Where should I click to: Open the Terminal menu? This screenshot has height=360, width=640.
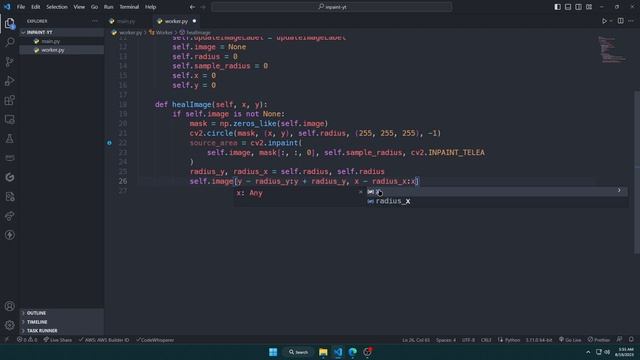tap(129, 7)
